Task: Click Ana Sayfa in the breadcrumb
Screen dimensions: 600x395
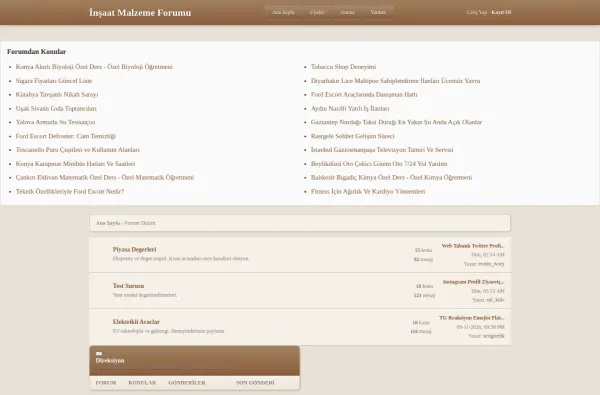Action: pos(108,223)
